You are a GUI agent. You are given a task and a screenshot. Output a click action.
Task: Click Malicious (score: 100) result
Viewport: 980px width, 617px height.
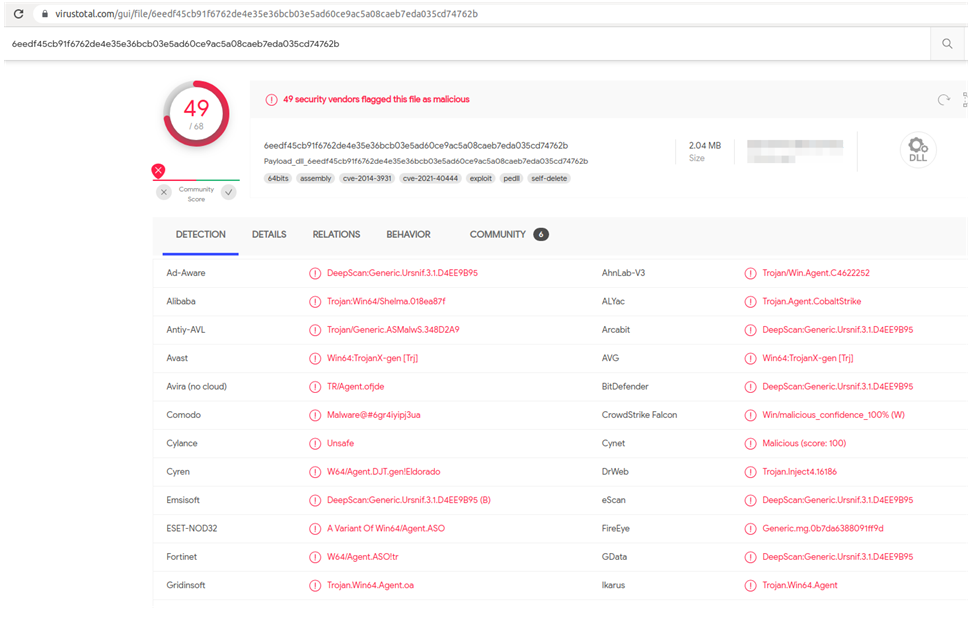[804, 443]
